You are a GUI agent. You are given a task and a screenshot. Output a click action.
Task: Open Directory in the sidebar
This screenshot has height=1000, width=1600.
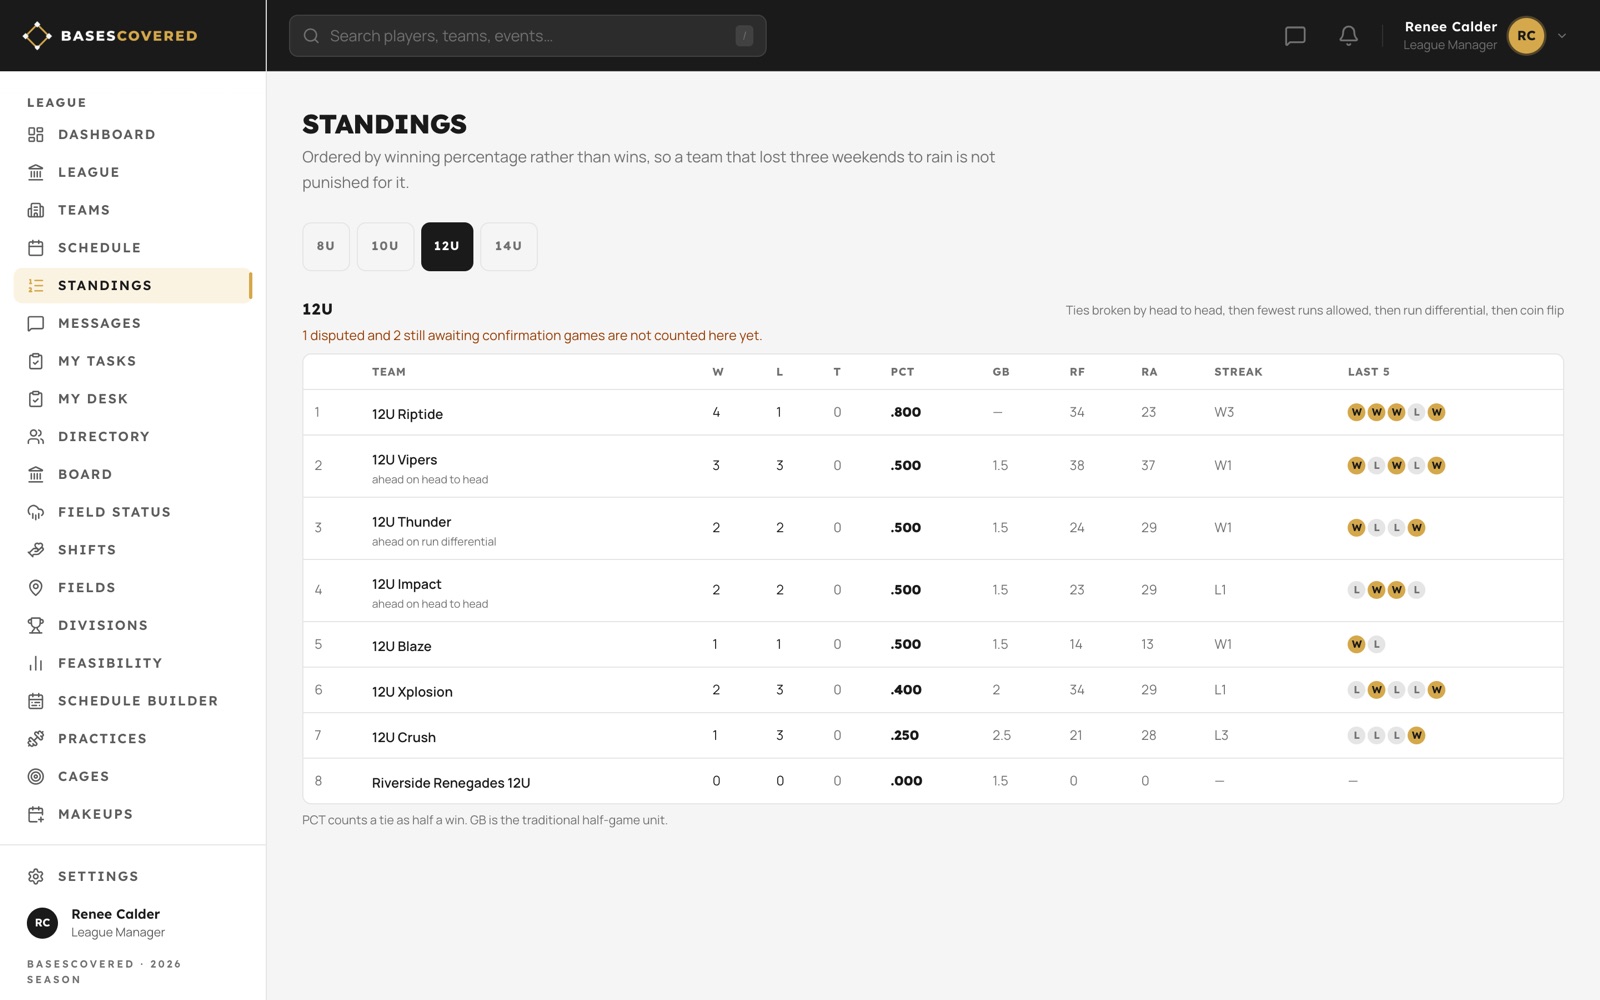[x=133, y=437]
